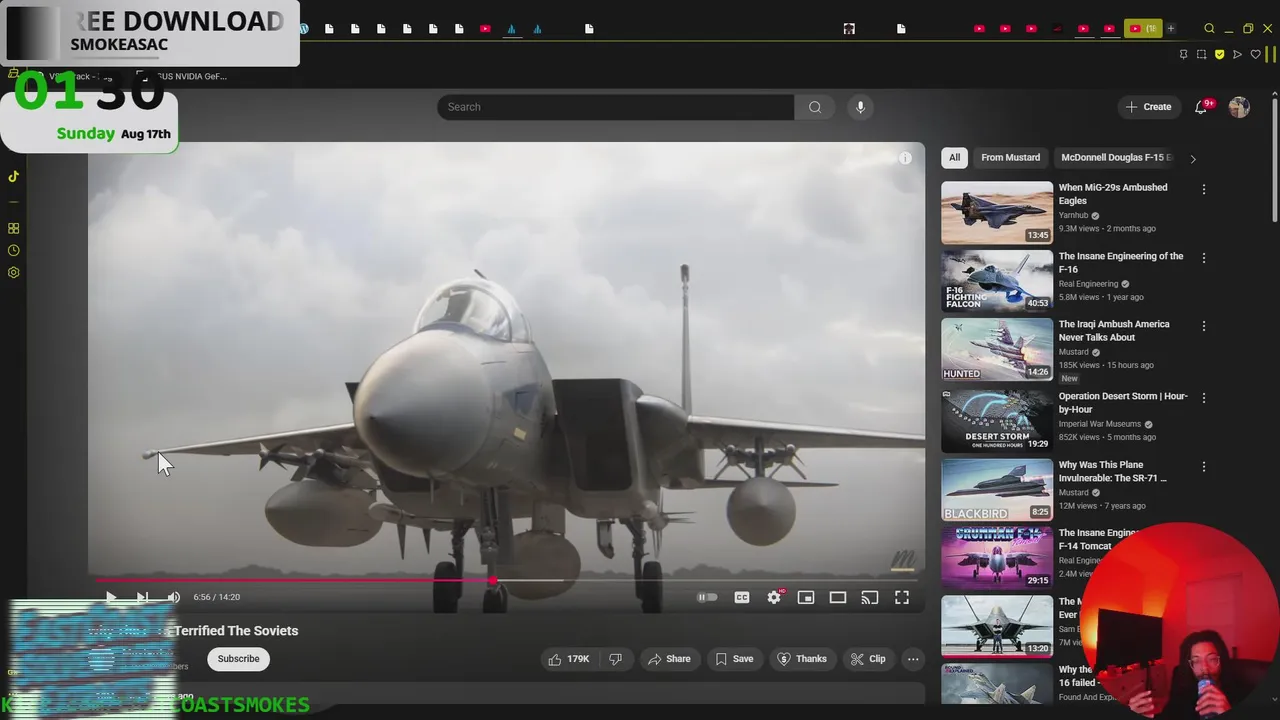Dislike the video

[x=616, y=659]
